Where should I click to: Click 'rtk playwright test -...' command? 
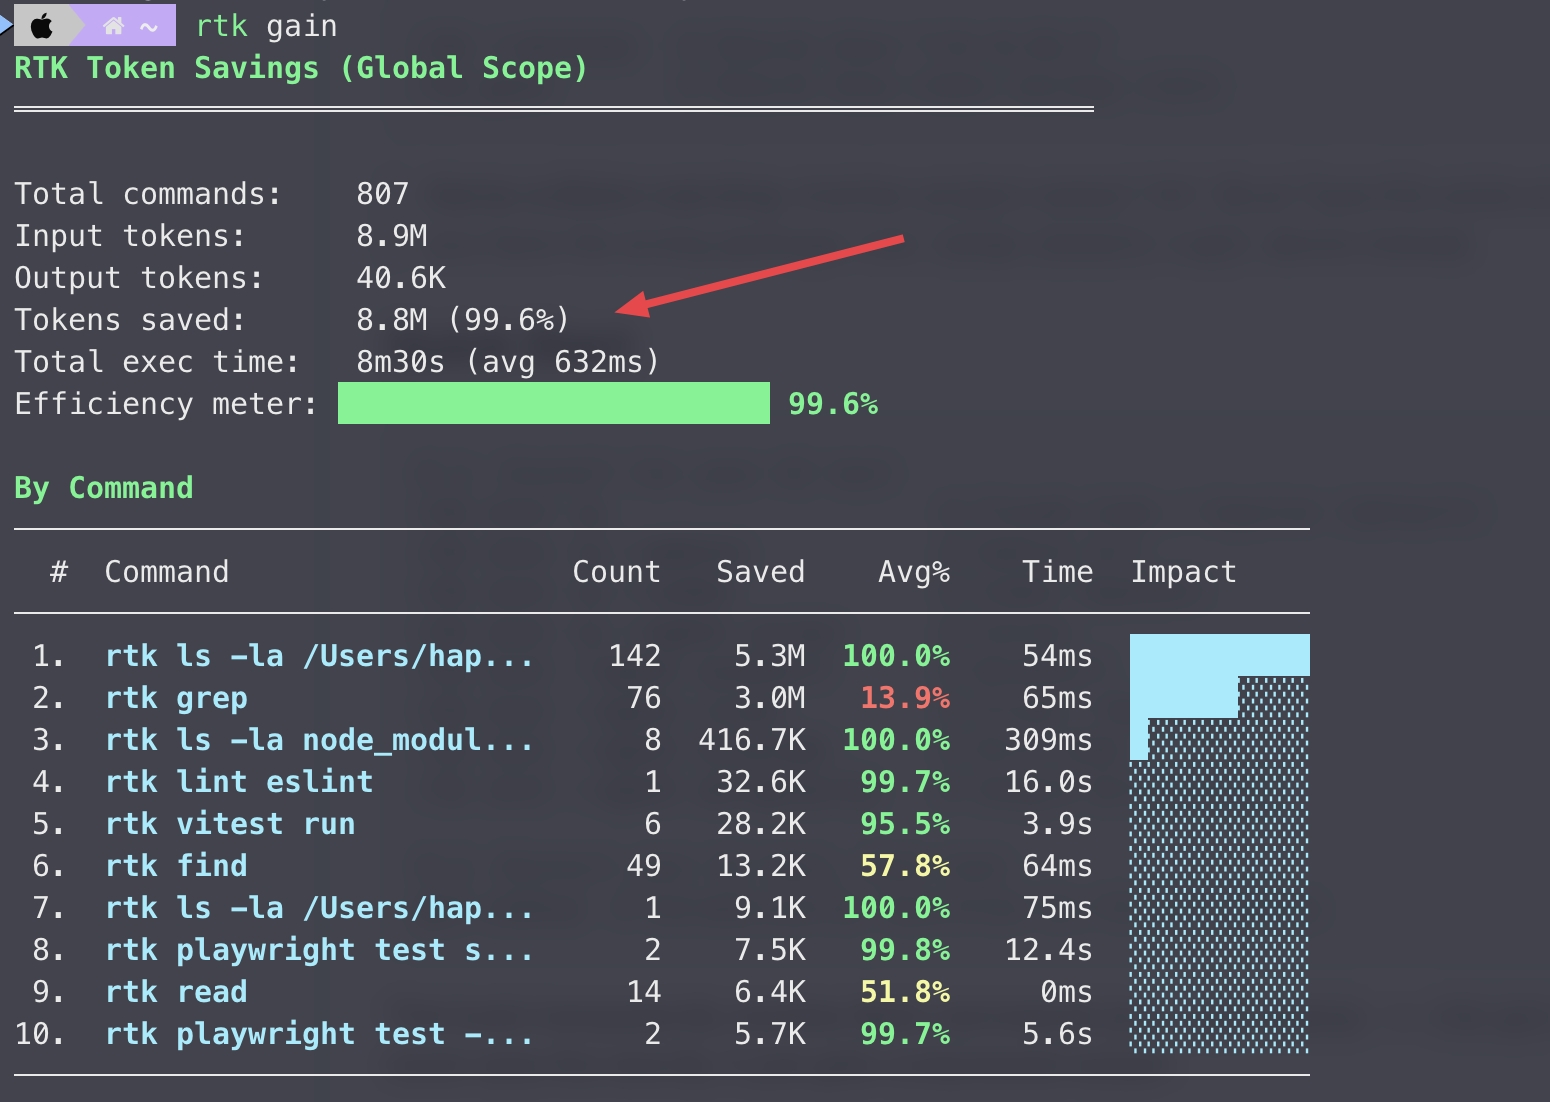click(319, 1034)
